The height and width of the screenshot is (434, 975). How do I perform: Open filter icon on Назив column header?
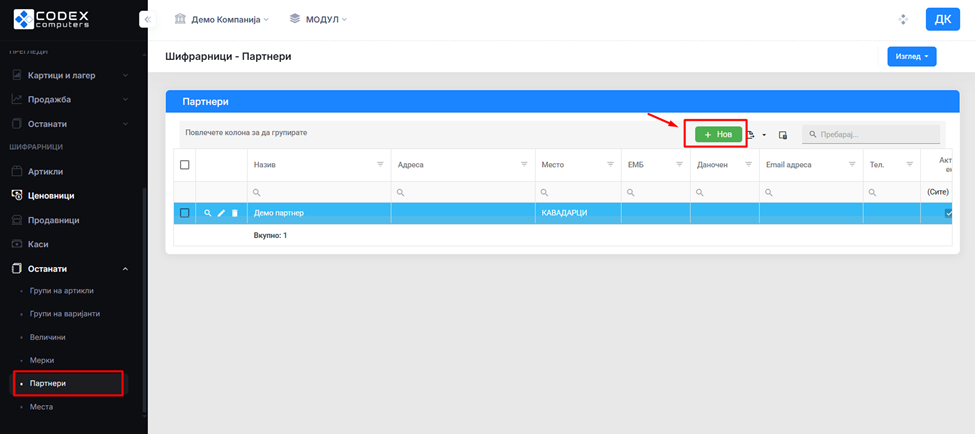coord(380,164)
